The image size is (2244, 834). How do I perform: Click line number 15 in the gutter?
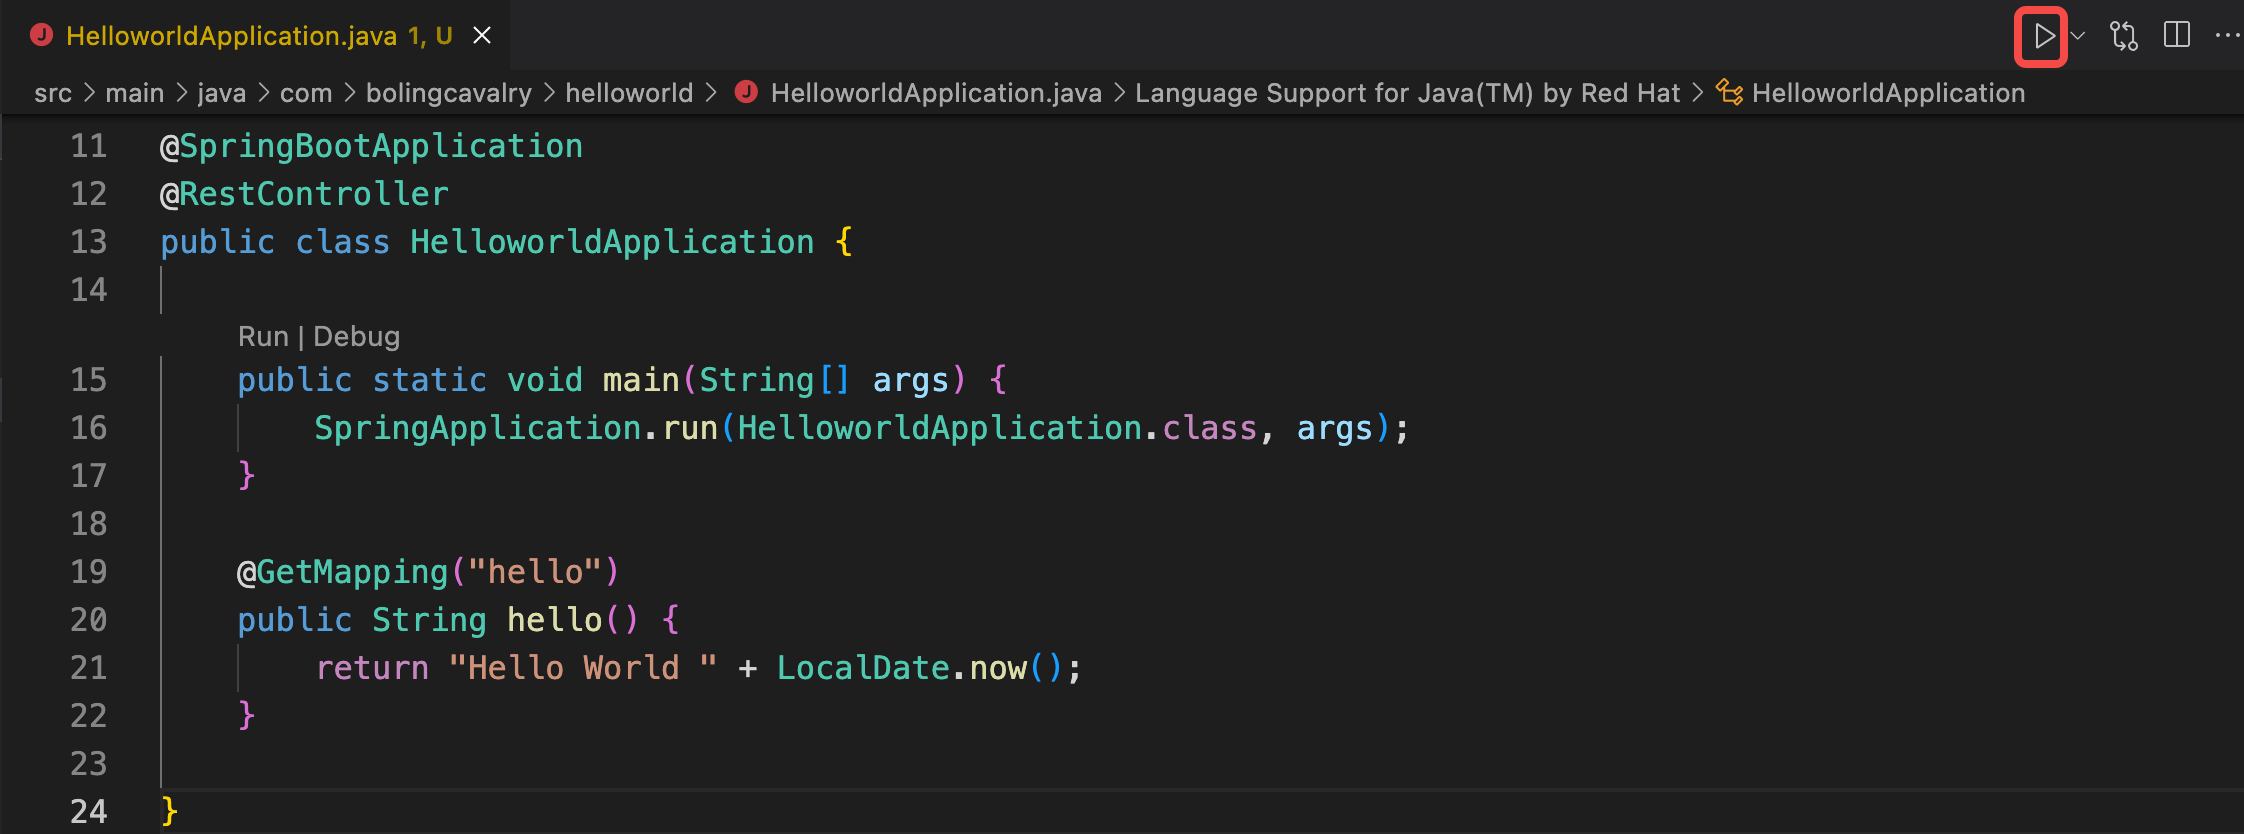click(88, 380)
